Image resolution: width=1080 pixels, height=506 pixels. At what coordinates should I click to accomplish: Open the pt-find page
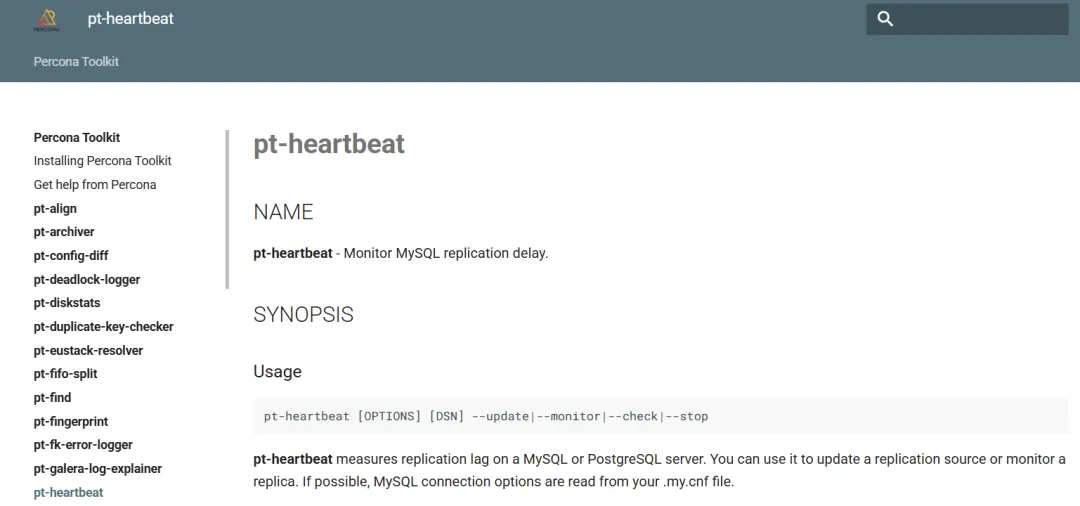52,397
